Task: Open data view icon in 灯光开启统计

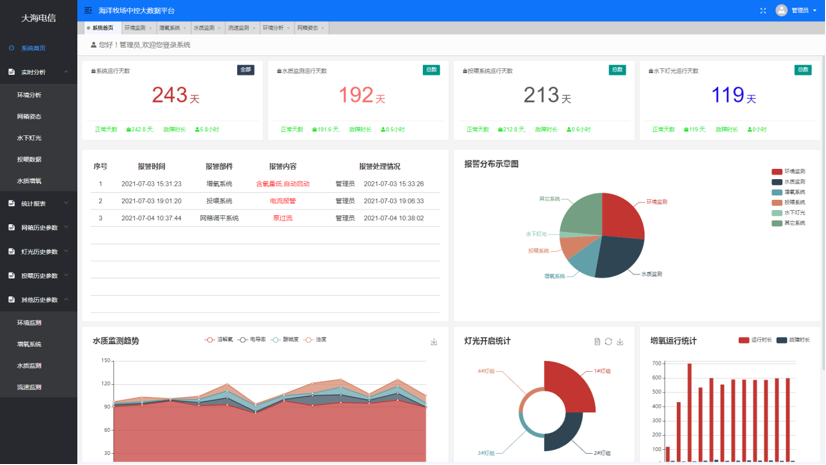Action: point(597,342)
